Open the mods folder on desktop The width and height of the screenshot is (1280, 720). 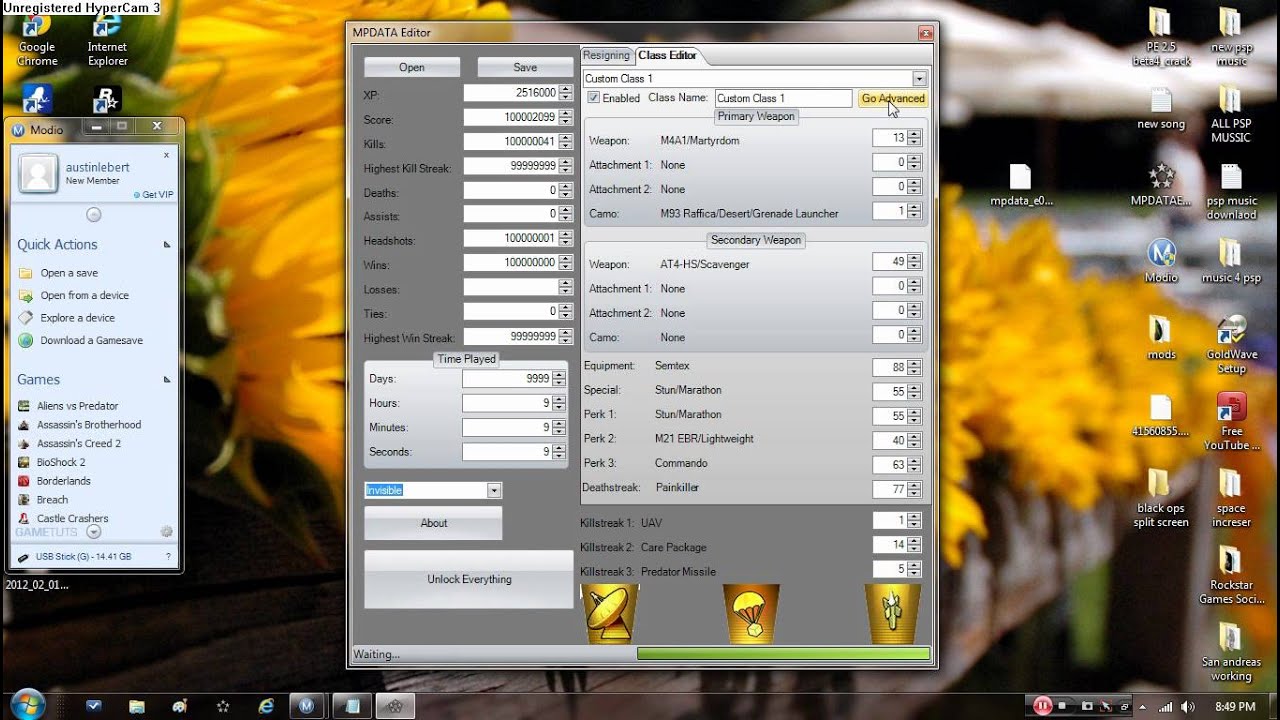[x=1161, y=338]
